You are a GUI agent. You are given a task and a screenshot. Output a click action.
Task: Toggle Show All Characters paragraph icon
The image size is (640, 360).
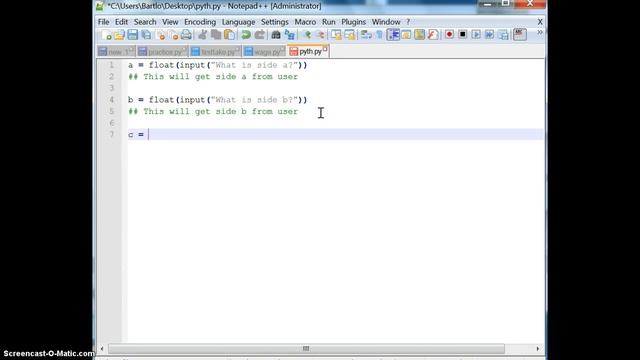(379, 35)
